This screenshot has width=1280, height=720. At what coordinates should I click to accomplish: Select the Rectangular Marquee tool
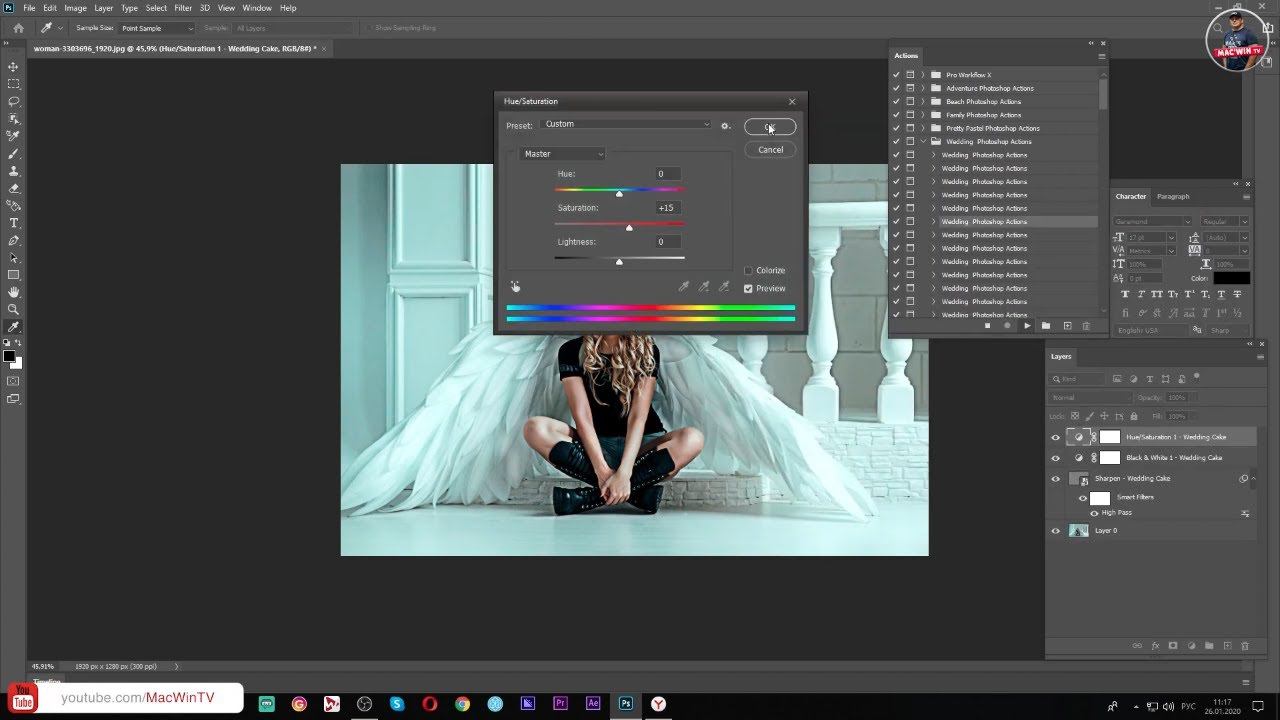coord(13,84)
